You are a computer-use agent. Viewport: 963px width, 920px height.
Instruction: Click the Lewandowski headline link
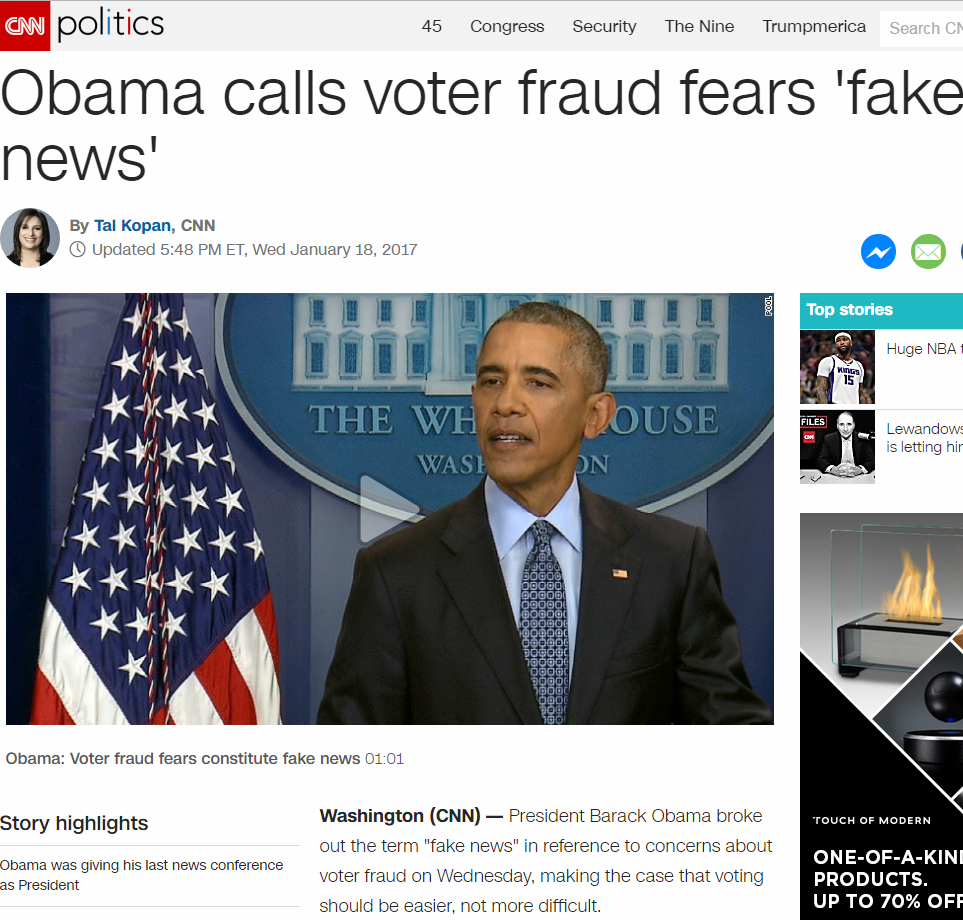click(924, 437)
